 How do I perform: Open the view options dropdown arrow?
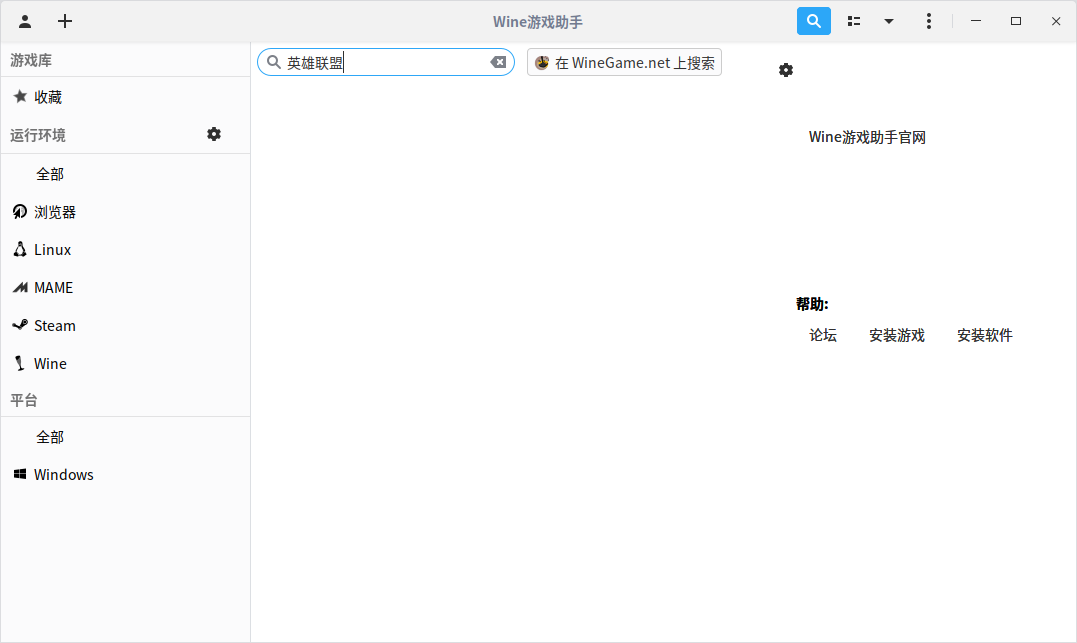[x=889, y=21]
